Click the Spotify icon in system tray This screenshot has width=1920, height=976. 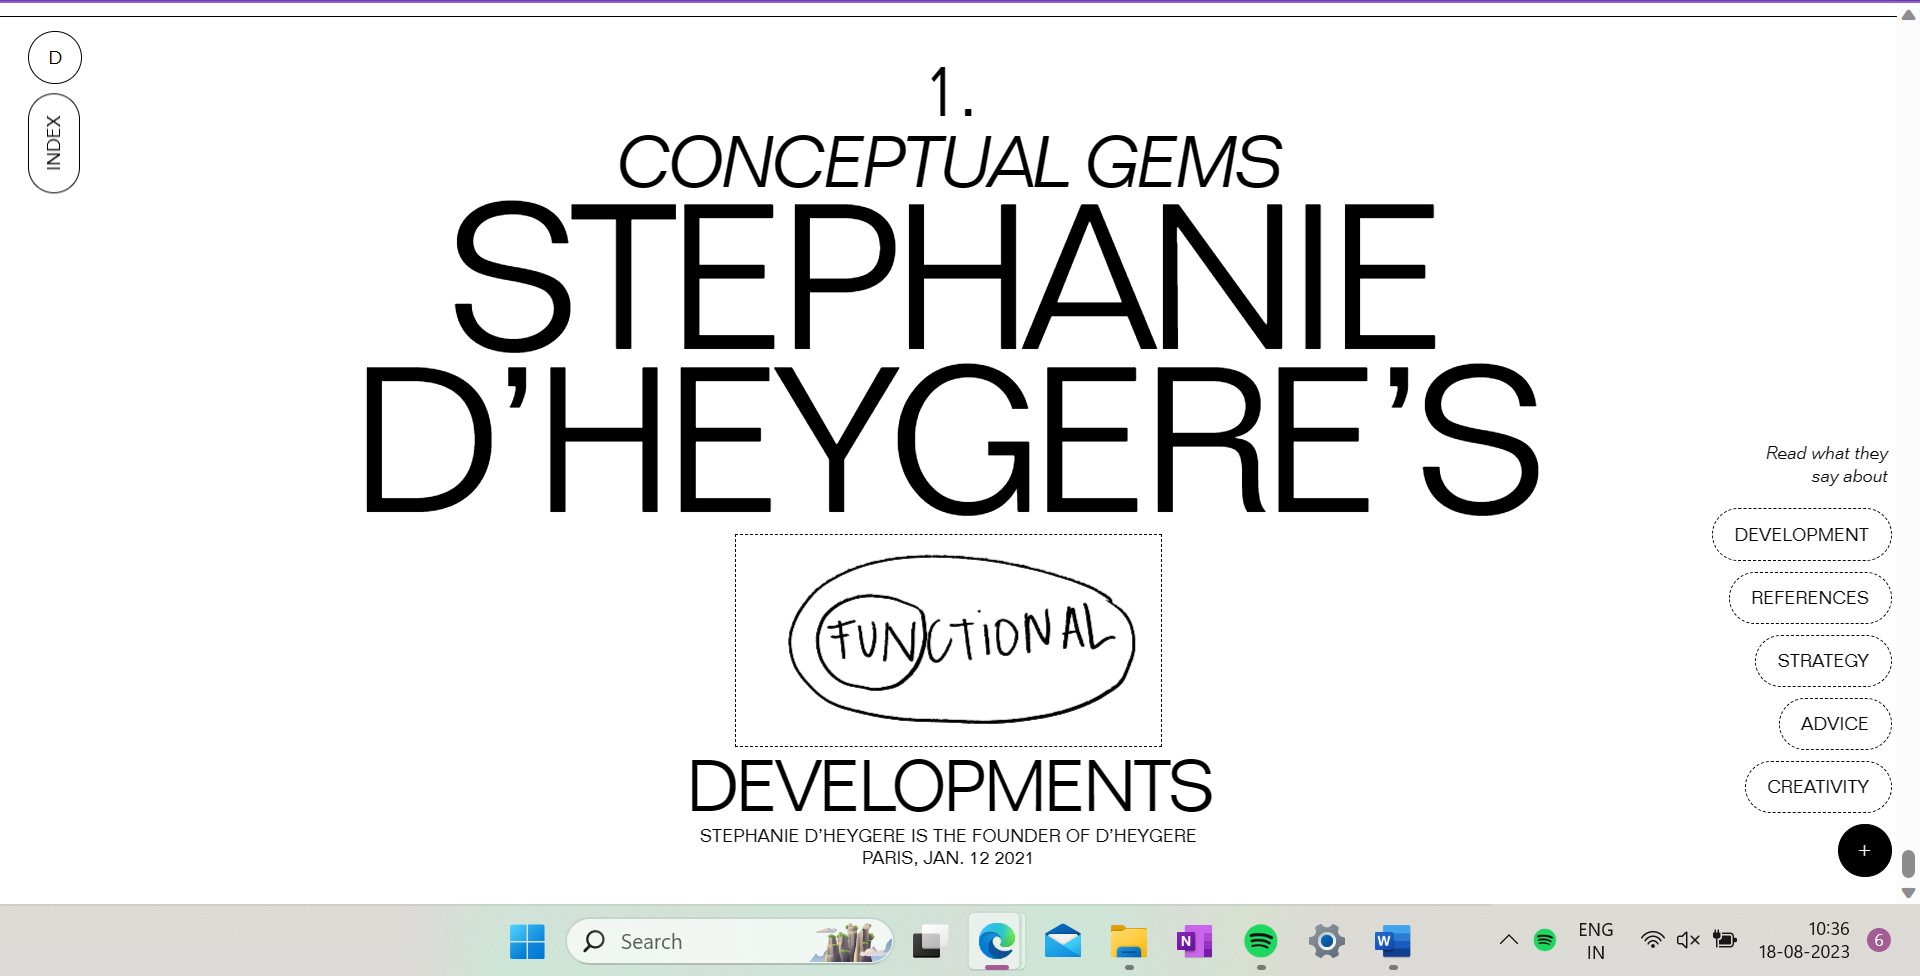coord(1545,940)
